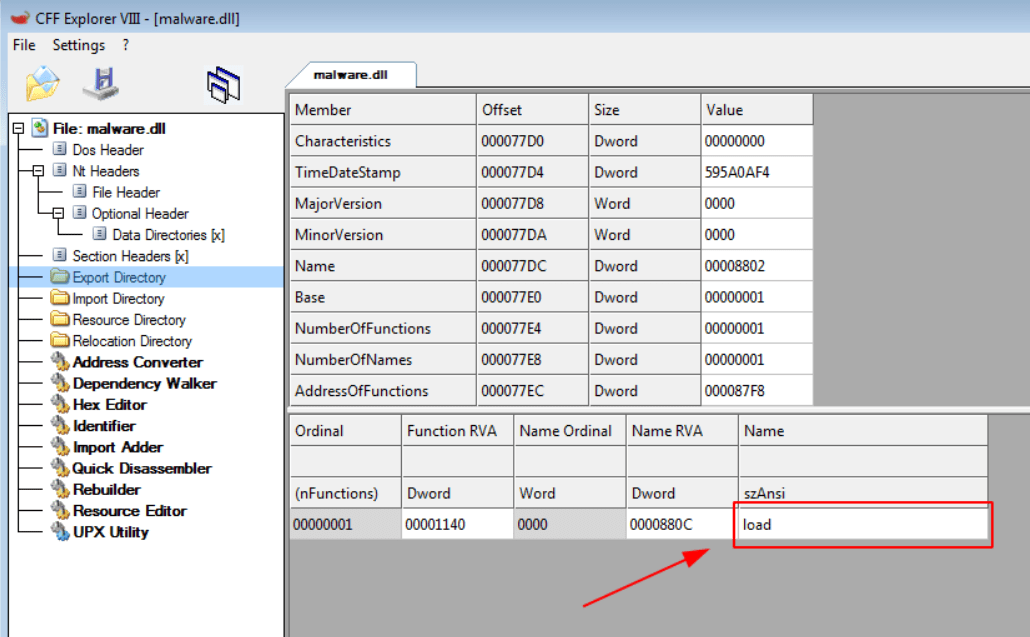Click the Quick Disassembler tool icon
The width and height of the screenshot is (1030, 637).
point(60,468)
